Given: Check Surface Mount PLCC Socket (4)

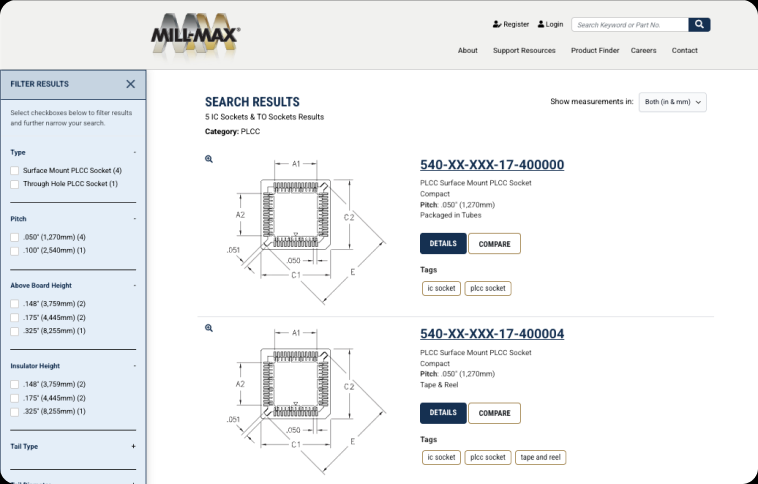Looking at the screenshot, I should click(x=15, y=171).
